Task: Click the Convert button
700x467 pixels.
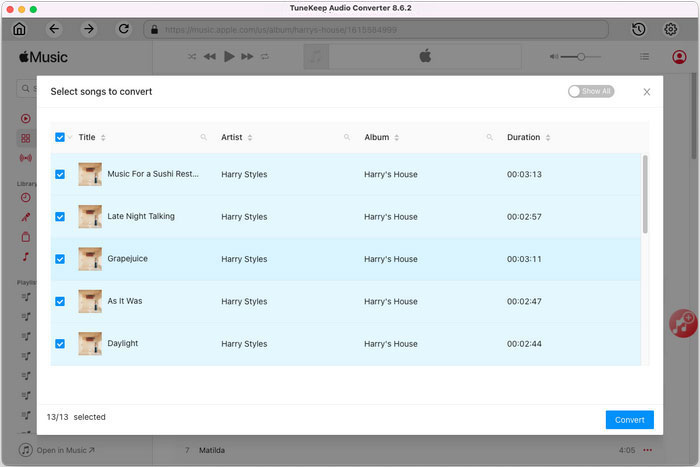Action: (x=629, y=420)
